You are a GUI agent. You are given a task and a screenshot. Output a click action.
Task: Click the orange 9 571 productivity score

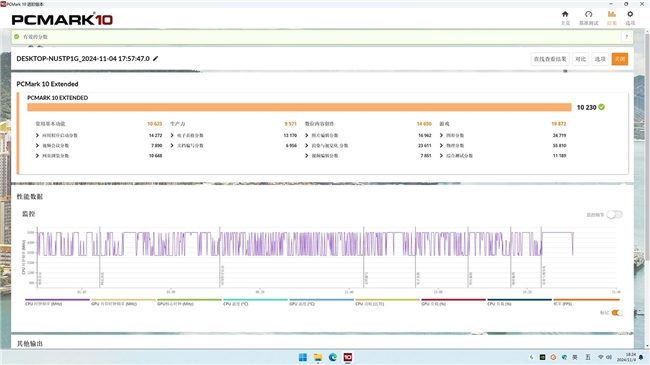(x=291, y=124)
